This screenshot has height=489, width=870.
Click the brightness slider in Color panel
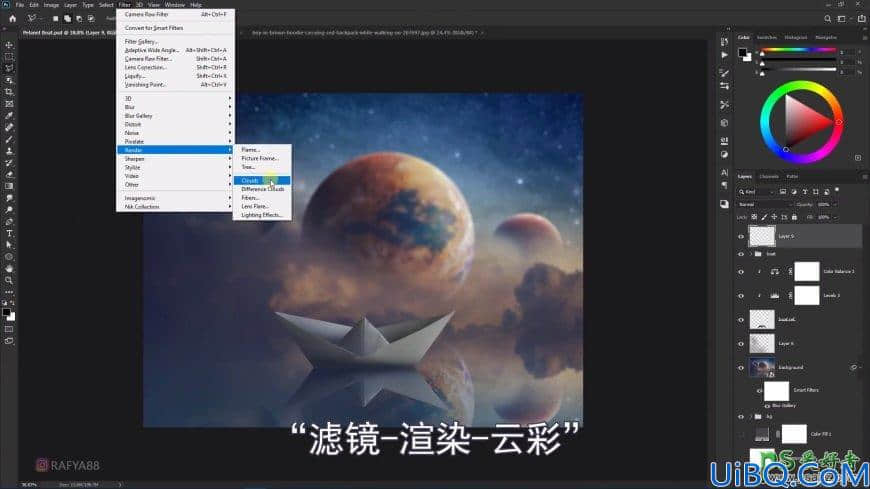pos(798,70)
